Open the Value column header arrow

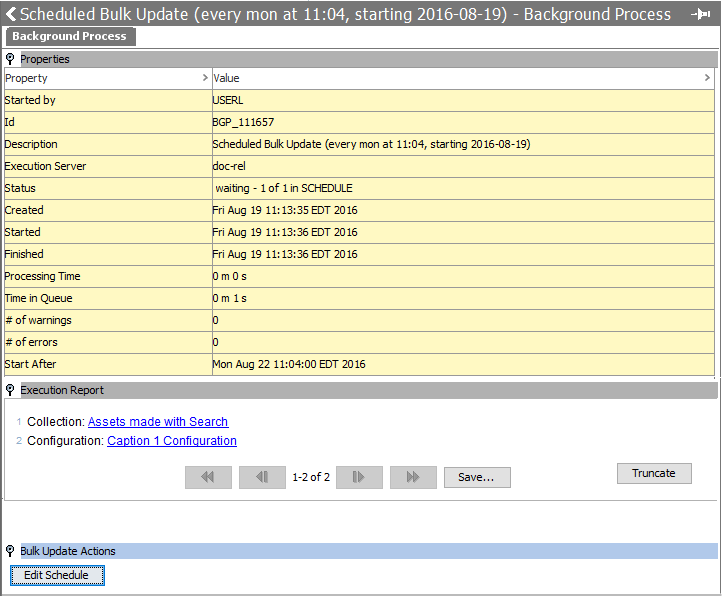click(x=707, y=78)
